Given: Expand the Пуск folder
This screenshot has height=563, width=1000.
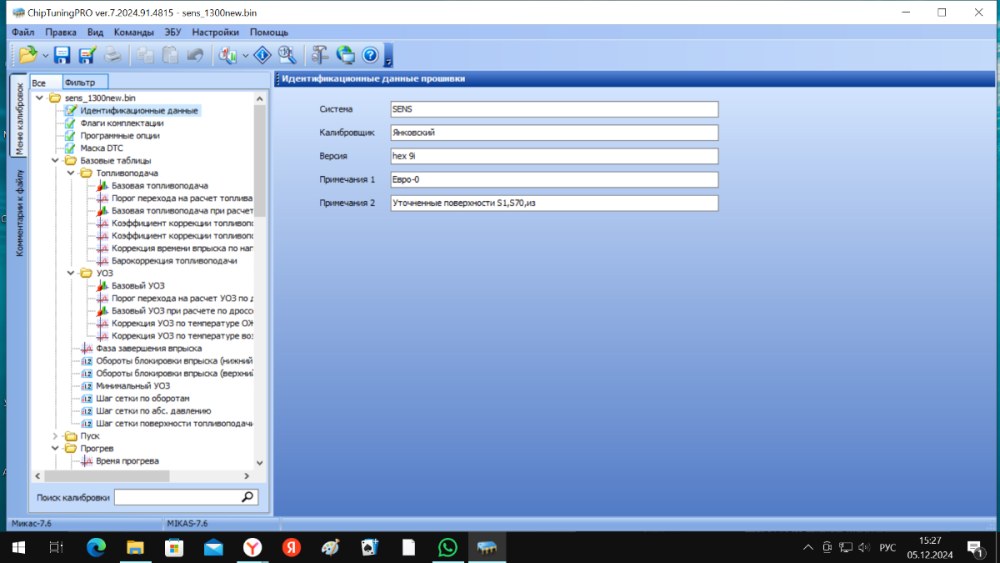Looking at the screenshot, I should [x=55, y=436].
